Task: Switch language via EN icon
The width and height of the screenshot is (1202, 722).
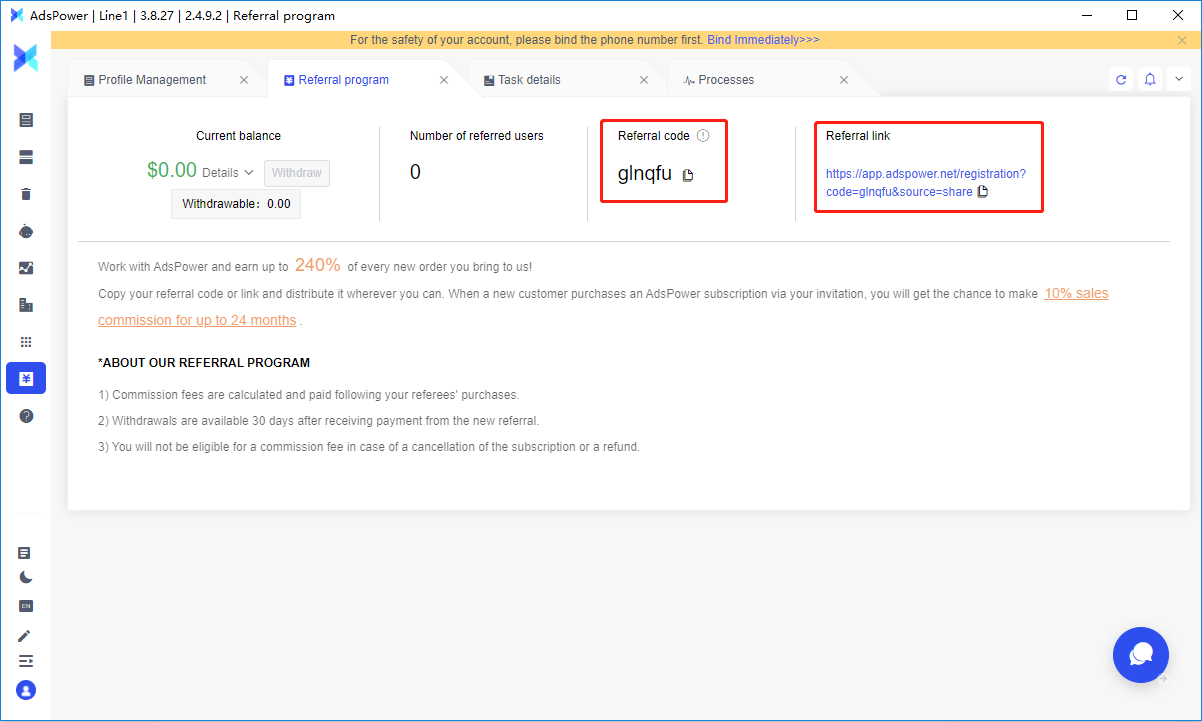Action: point(25,606)
